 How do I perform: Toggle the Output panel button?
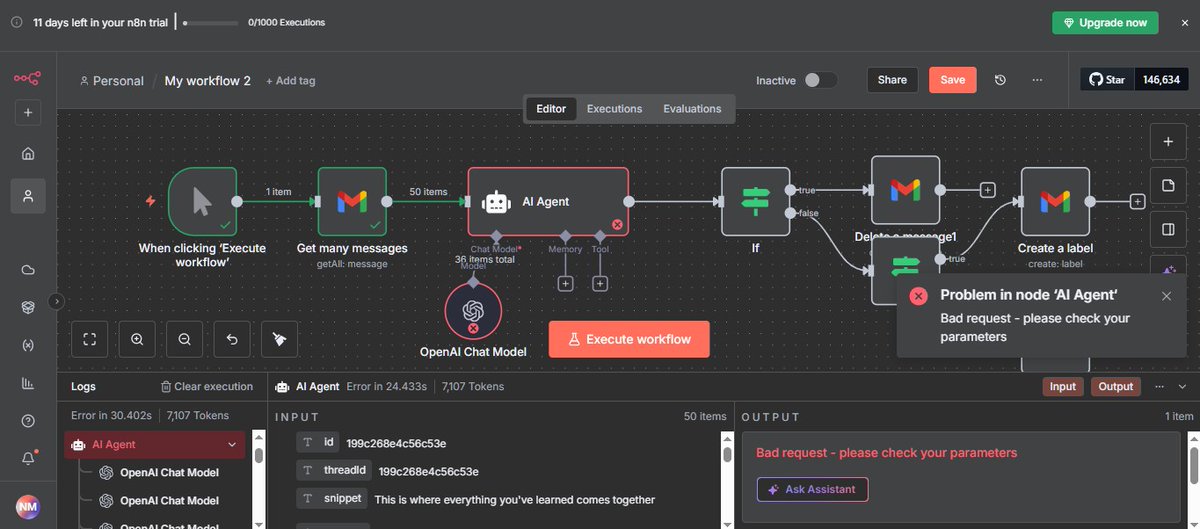tap(1115, 386)
